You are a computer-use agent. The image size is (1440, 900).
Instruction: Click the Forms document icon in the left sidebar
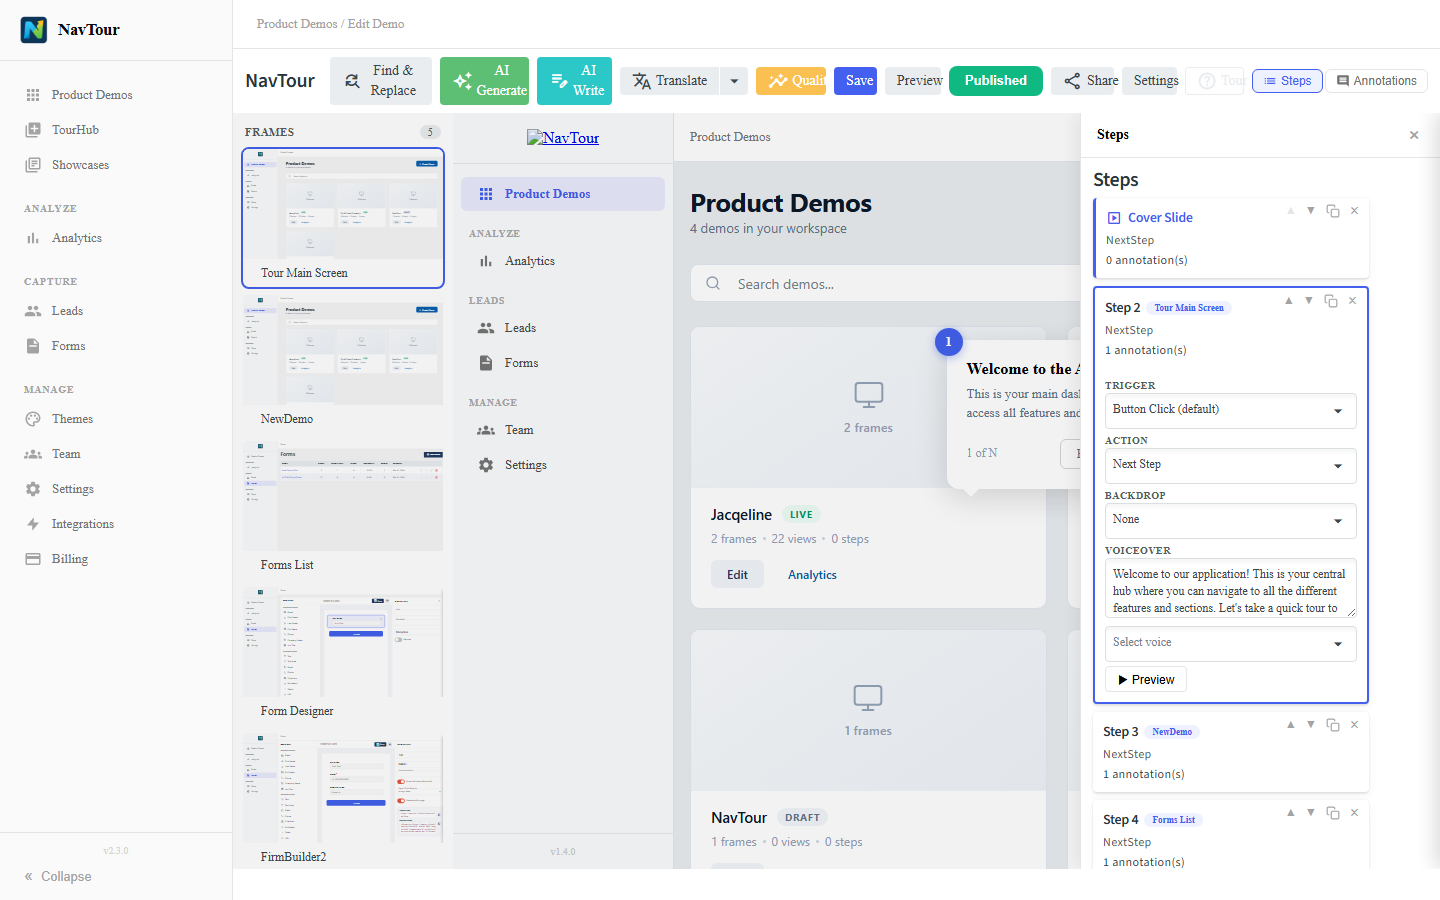click(33, 346)
